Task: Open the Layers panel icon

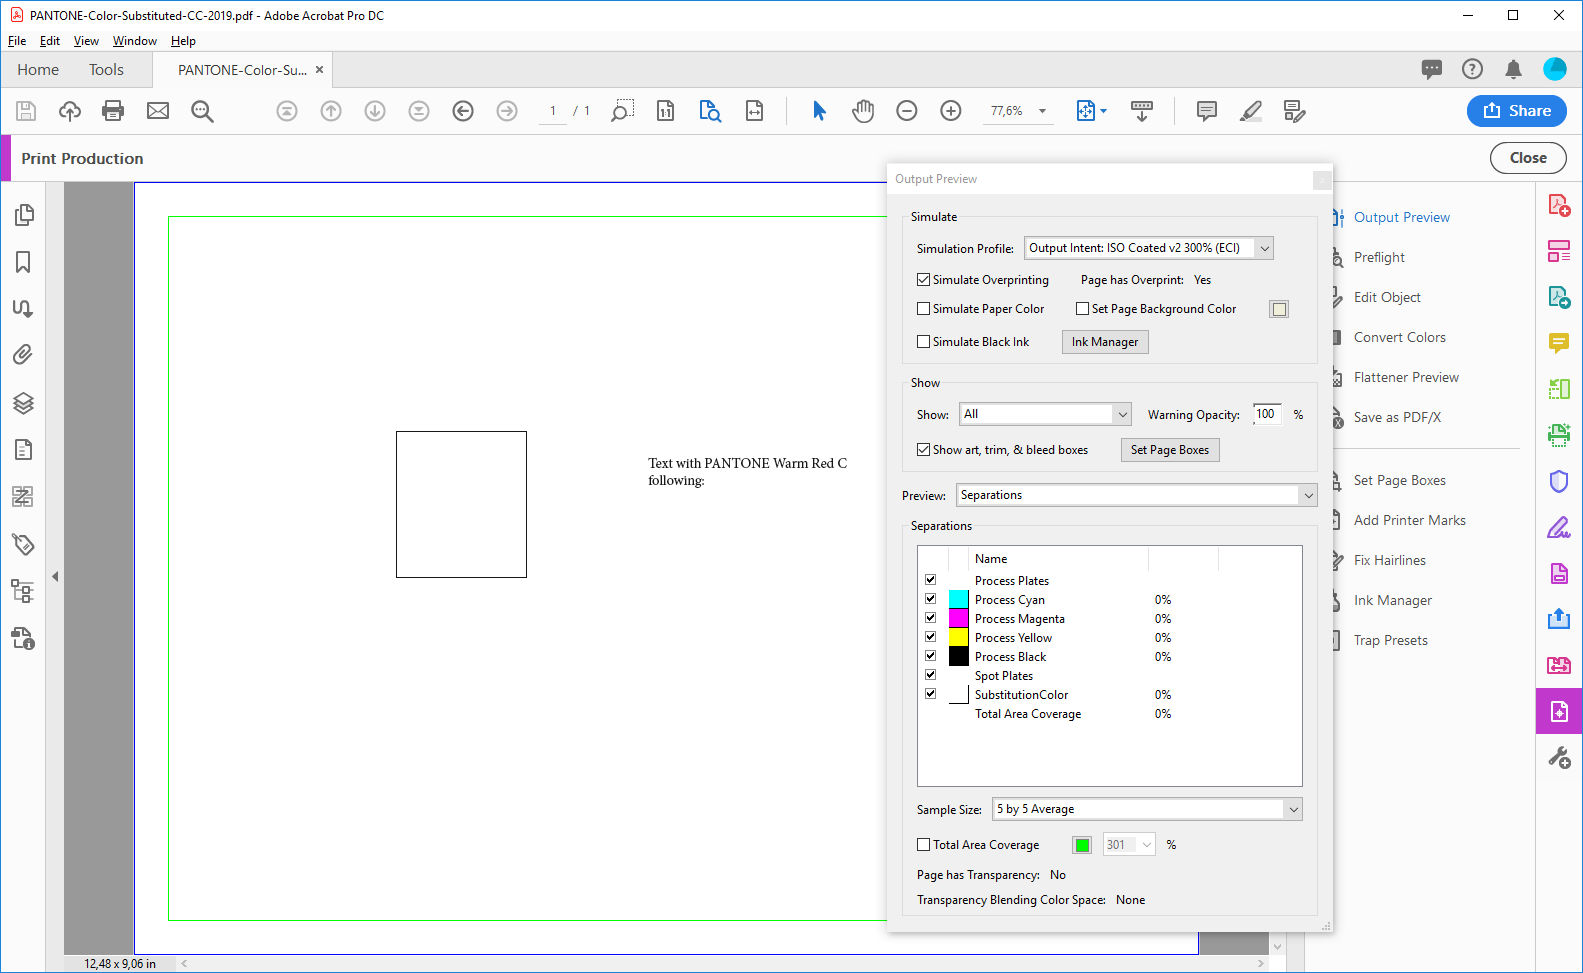Action: 23,403
